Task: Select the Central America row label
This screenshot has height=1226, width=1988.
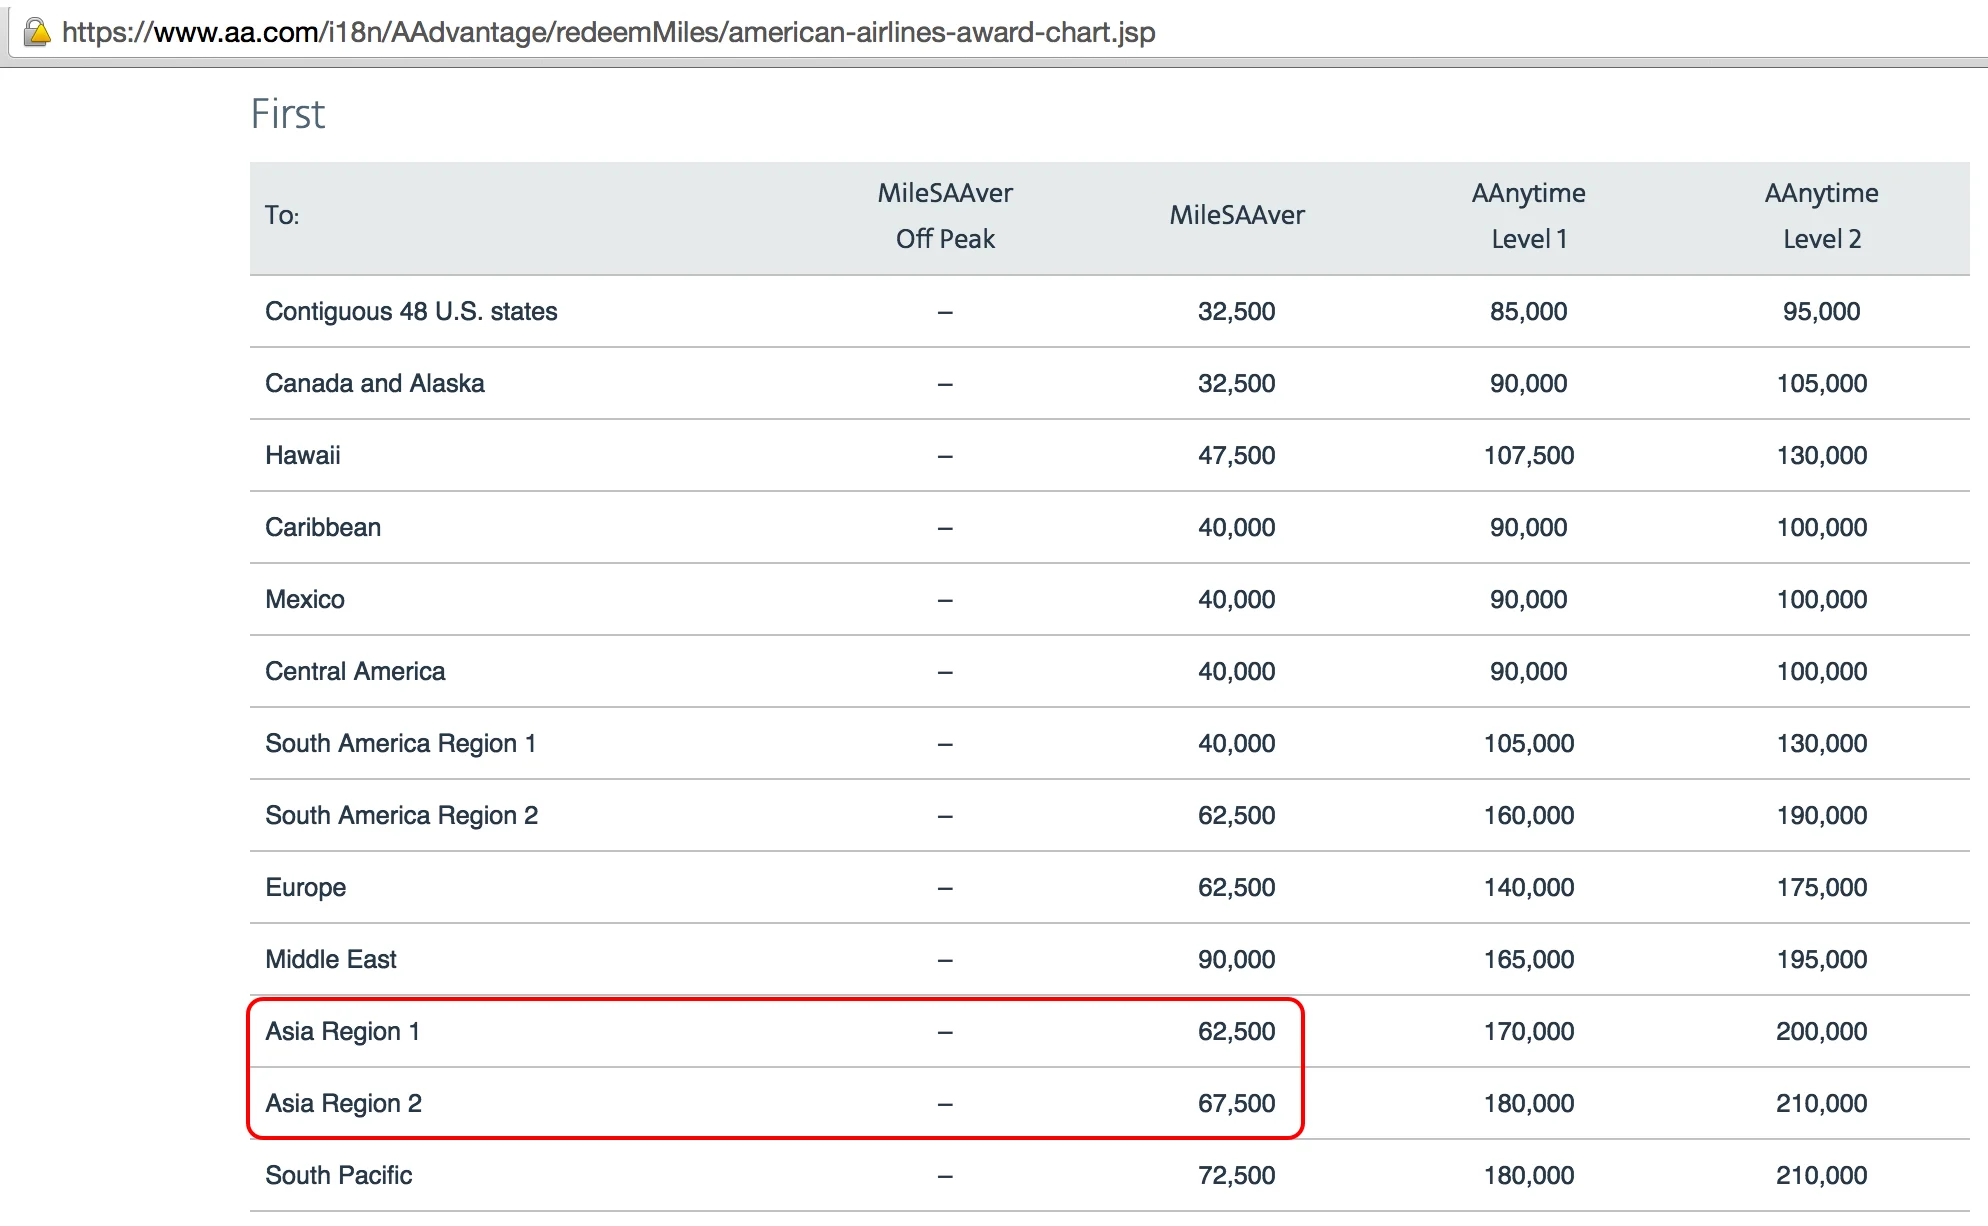Action: tap(354, 672)
